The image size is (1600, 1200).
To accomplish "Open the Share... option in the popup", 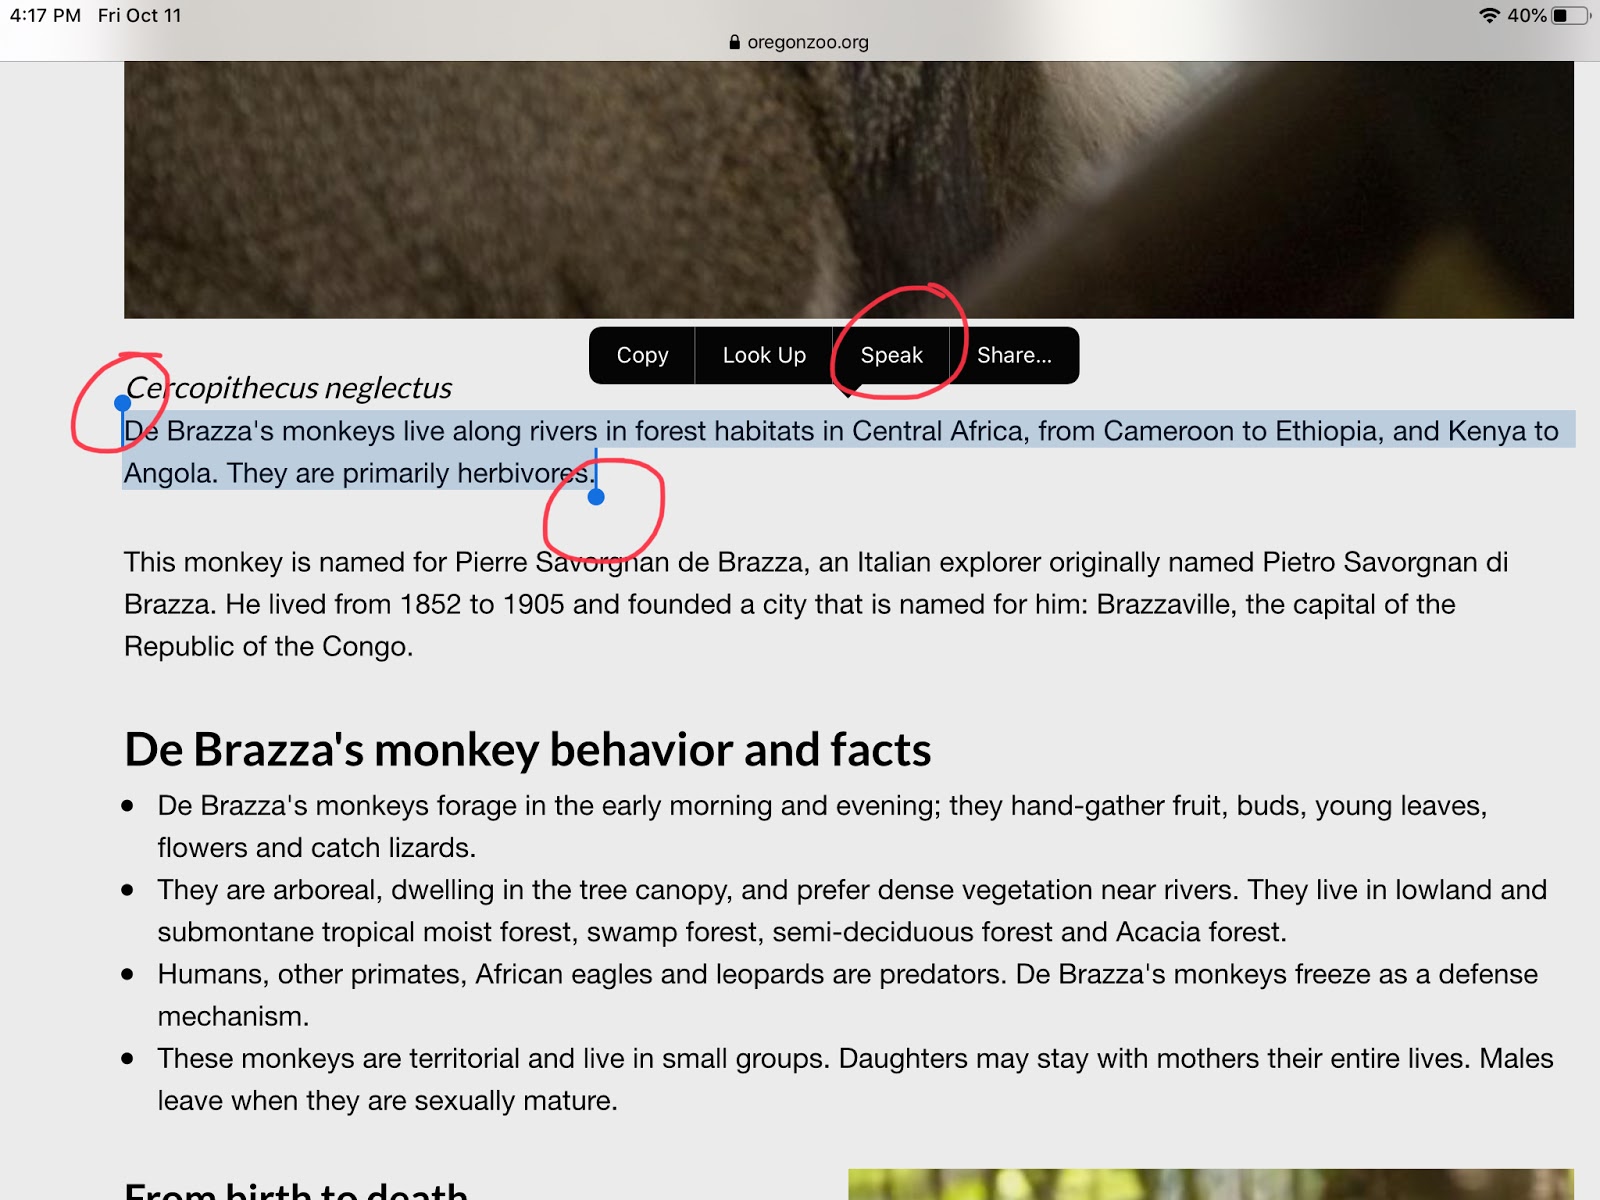I will pos(1014,355).
